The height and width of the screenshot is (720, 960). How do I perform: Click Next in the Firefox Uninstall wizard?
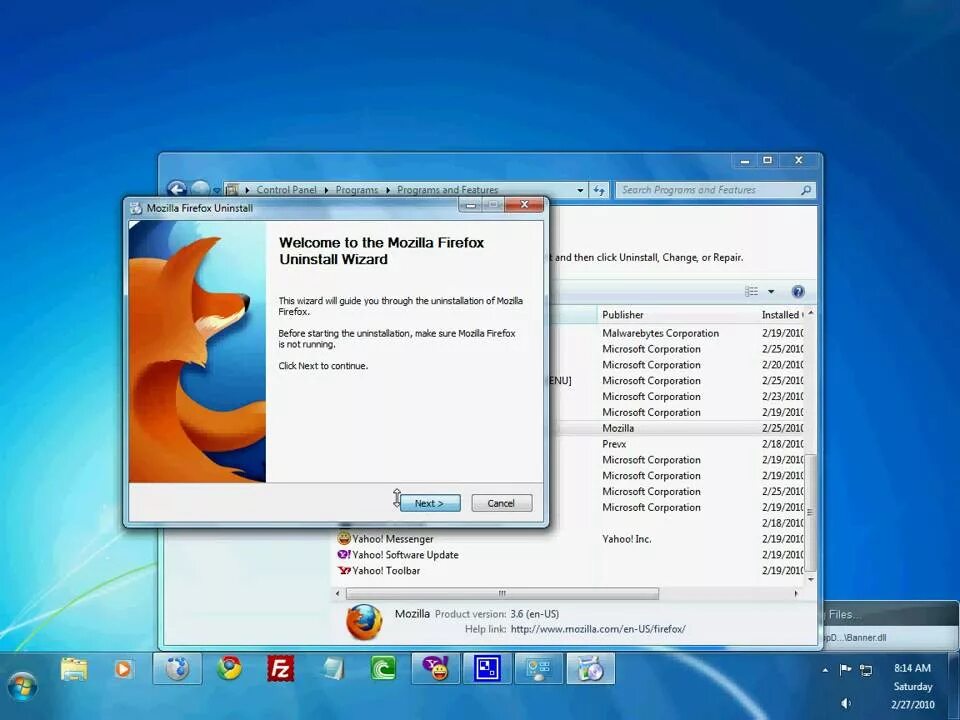pyautogui.click(x=430, y=503)
